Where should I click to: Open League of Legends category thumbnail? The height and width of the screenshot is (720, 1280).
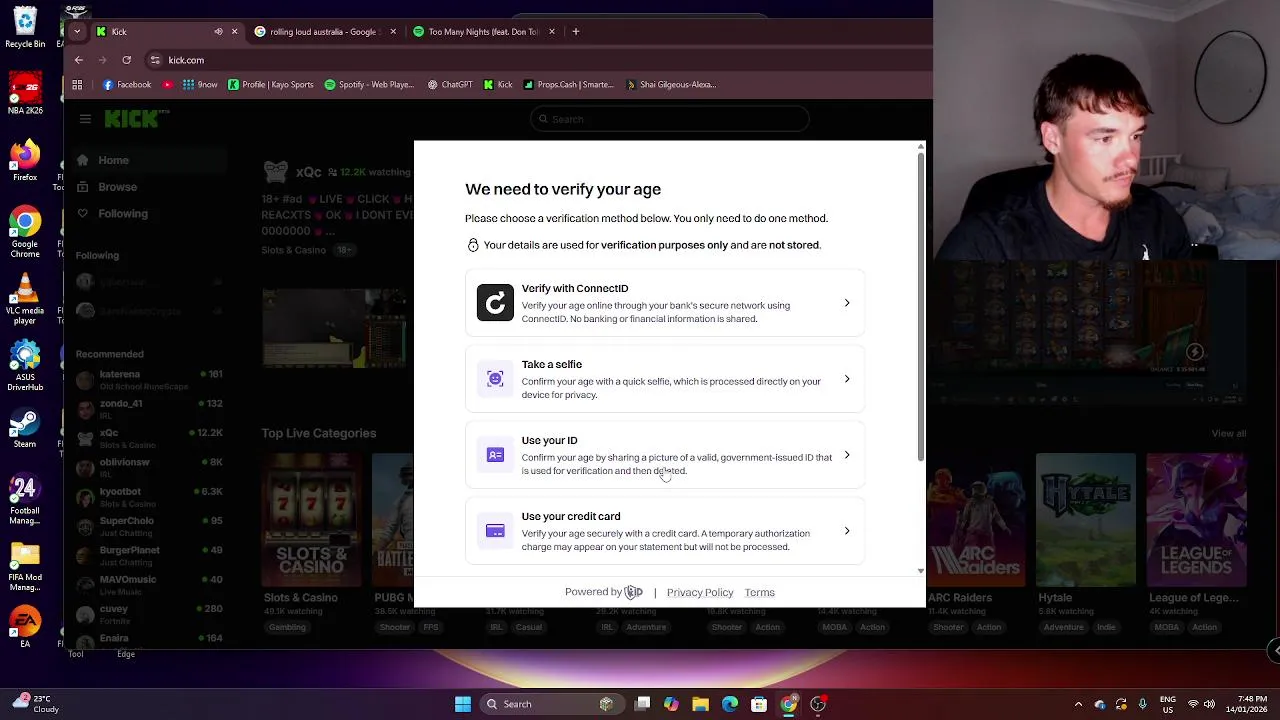tap(1197, 520)
